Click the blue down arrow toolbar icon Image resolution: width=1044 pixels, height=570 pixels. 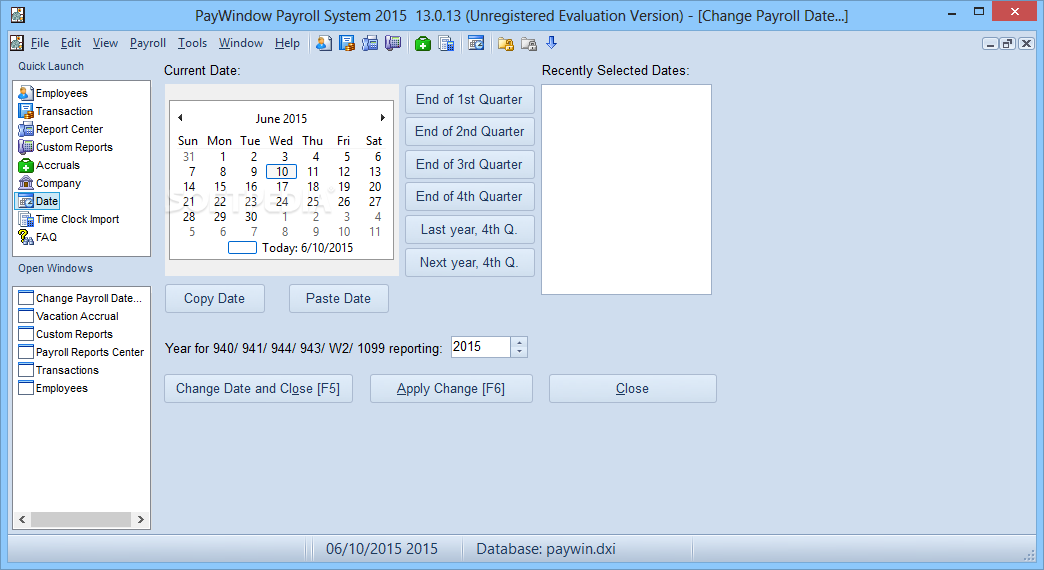(x=551, y=43)
